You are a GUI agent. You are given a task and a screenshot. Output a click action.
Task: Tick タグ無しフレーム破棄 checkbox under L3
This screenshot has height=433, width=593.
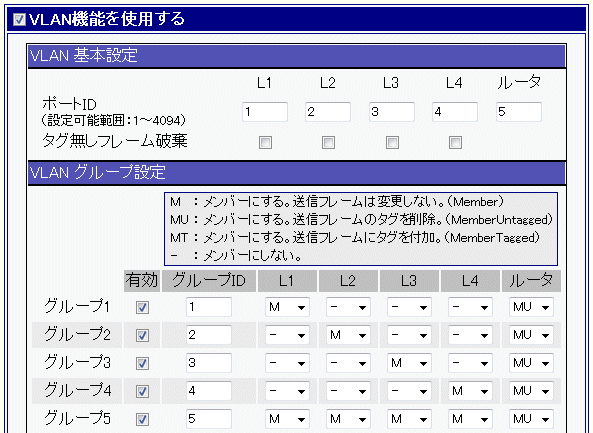tap(392, 143)
